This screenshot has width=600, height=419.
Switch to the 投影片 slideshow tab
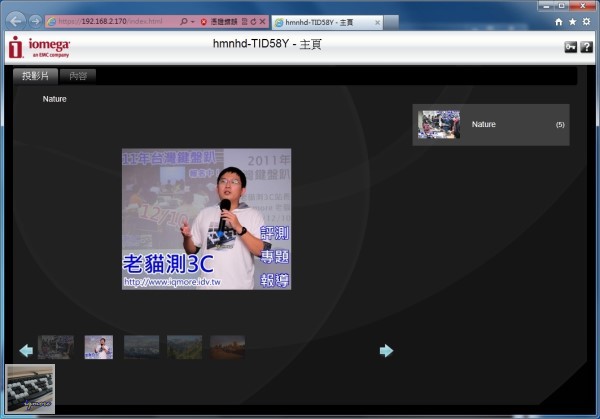point(35,76)
